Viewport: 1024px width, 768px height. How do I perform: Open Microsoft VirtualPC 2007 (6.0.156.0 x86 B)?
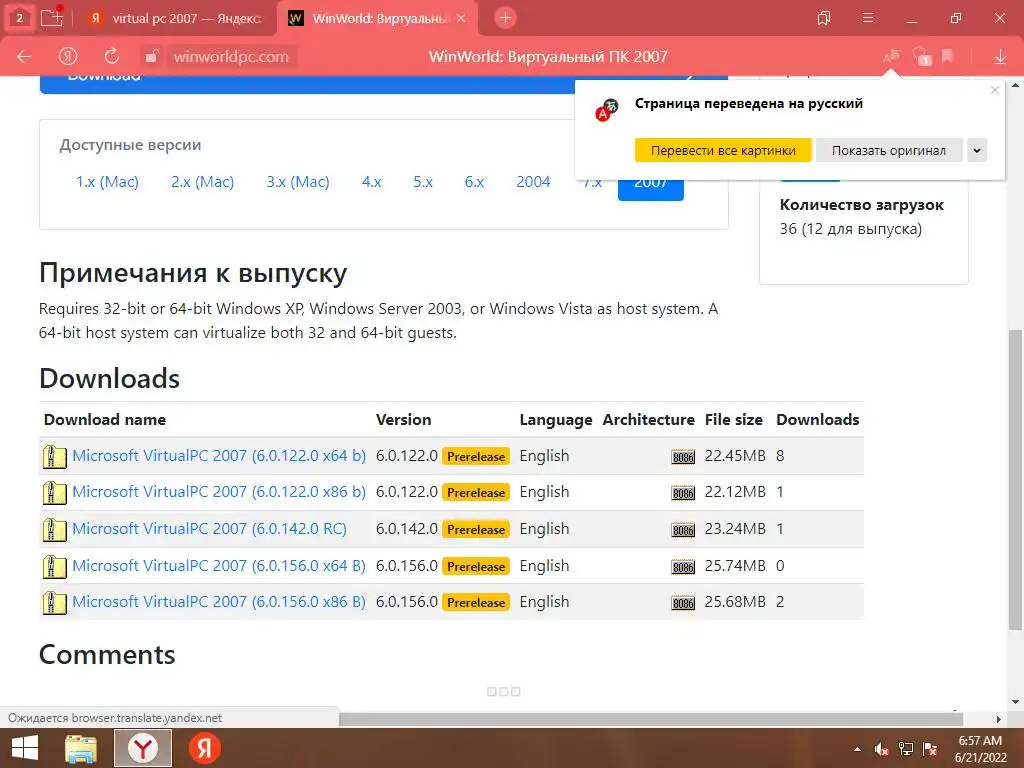coord(219,601)
